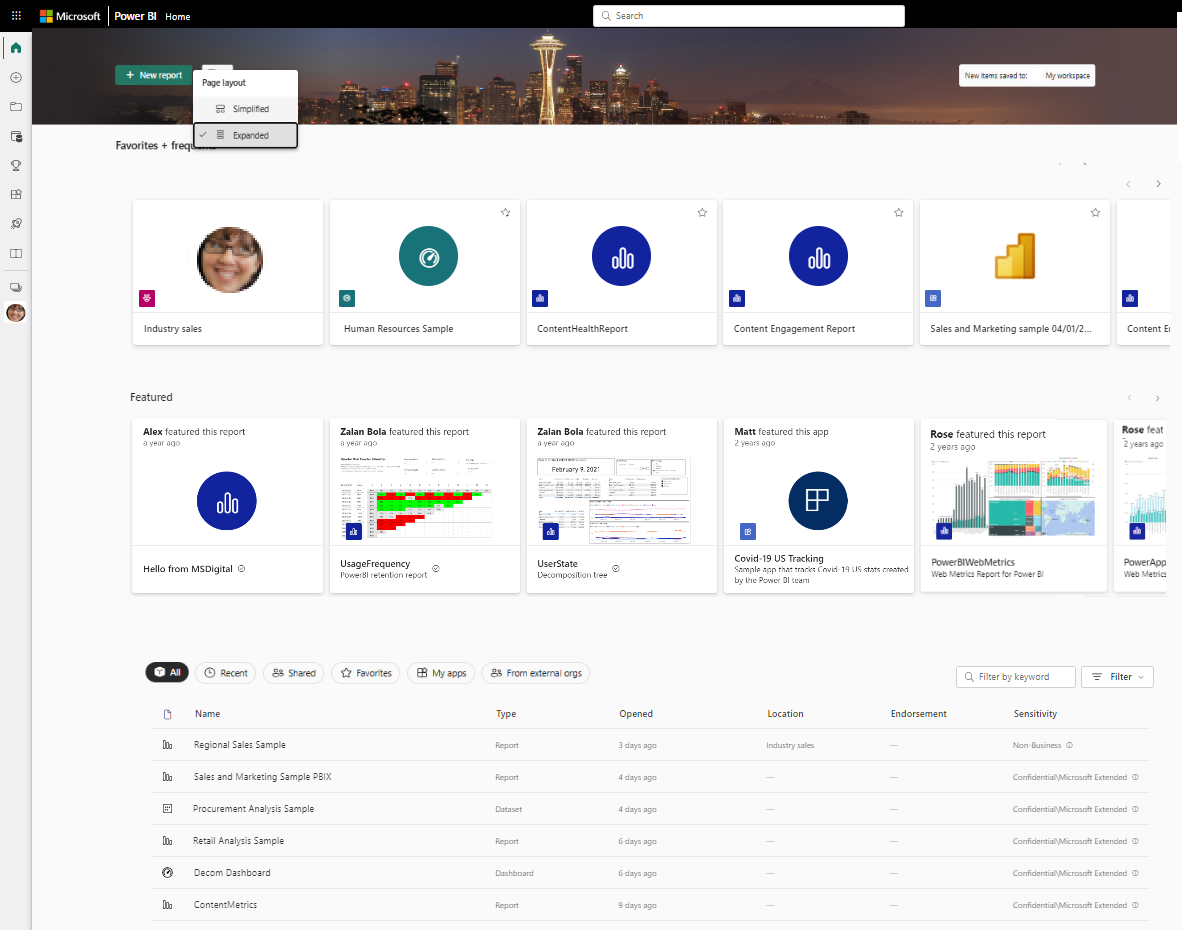Open Data hub icon in sidebar

click(x=16, y=136)
